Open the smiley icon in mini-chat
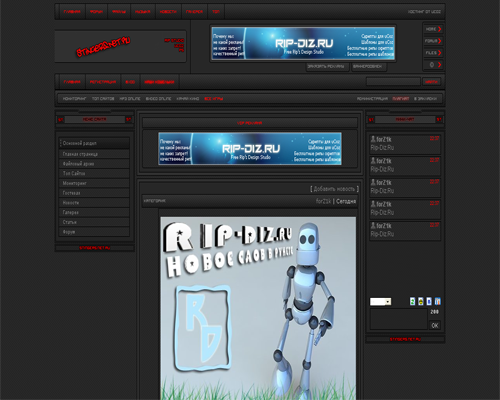 tap(421, 301)
